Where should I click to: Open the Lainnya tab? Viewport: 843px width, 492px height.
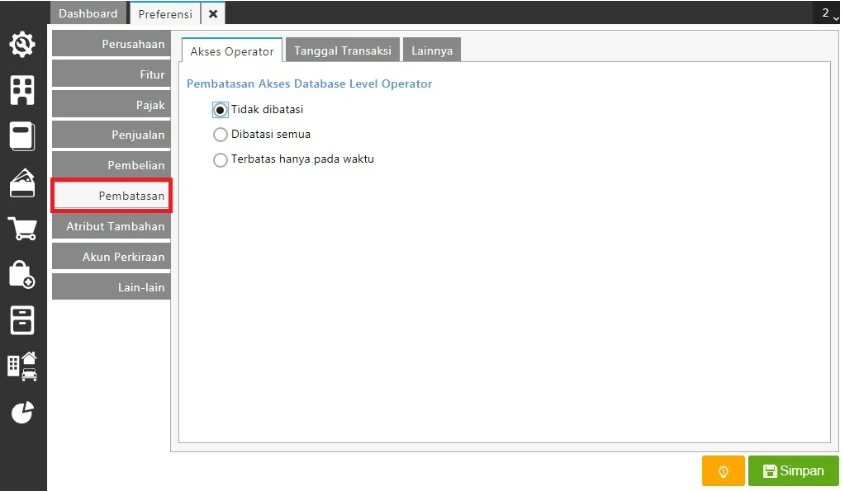pos(432,51)
